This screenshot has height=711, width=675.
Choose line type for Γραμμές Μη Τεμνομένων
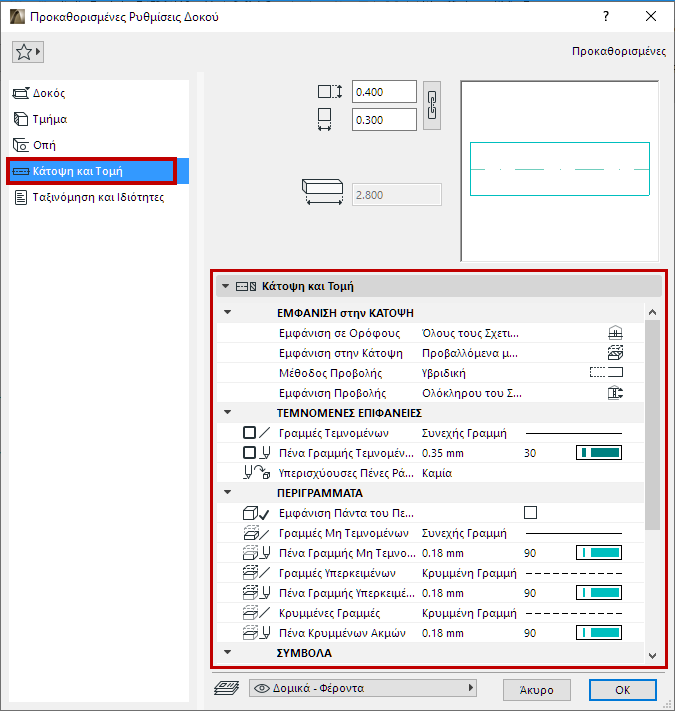573,533
